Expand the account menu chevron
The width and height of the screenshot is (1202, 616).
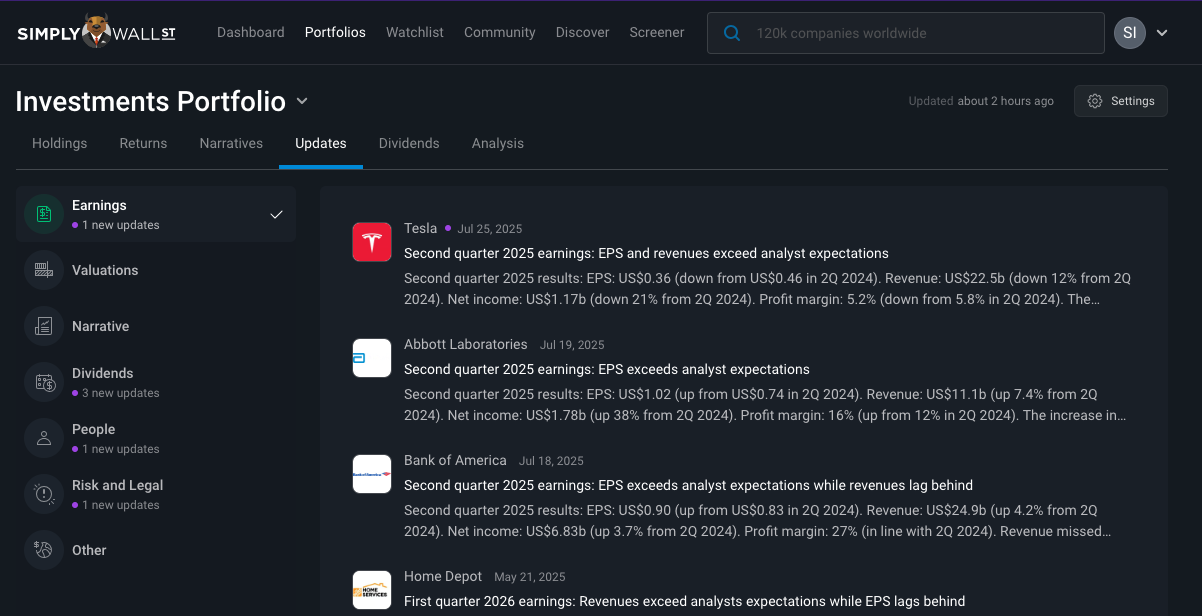[1162, 33]
